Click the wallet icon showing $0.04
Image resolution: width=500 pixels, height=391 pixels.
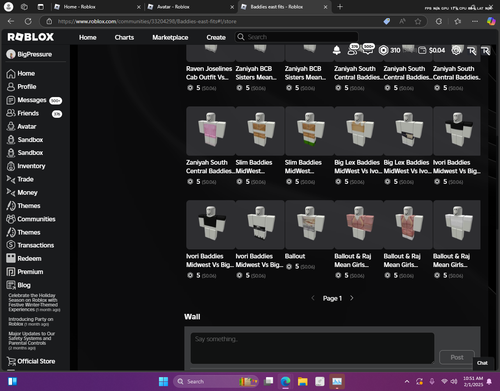click(x=422, y=50)
